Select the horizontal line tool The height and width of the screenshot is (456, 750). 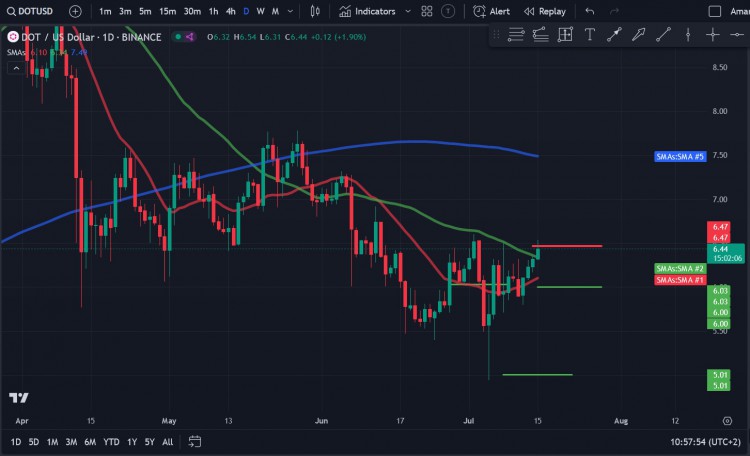point(737,34)
